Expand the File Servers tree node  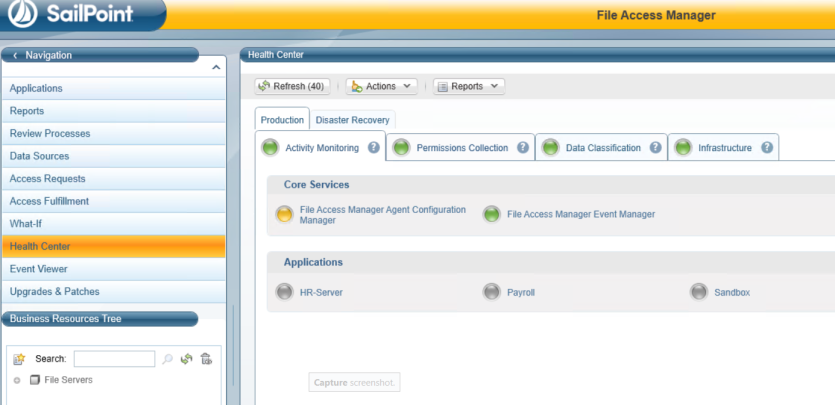(17, 380)
